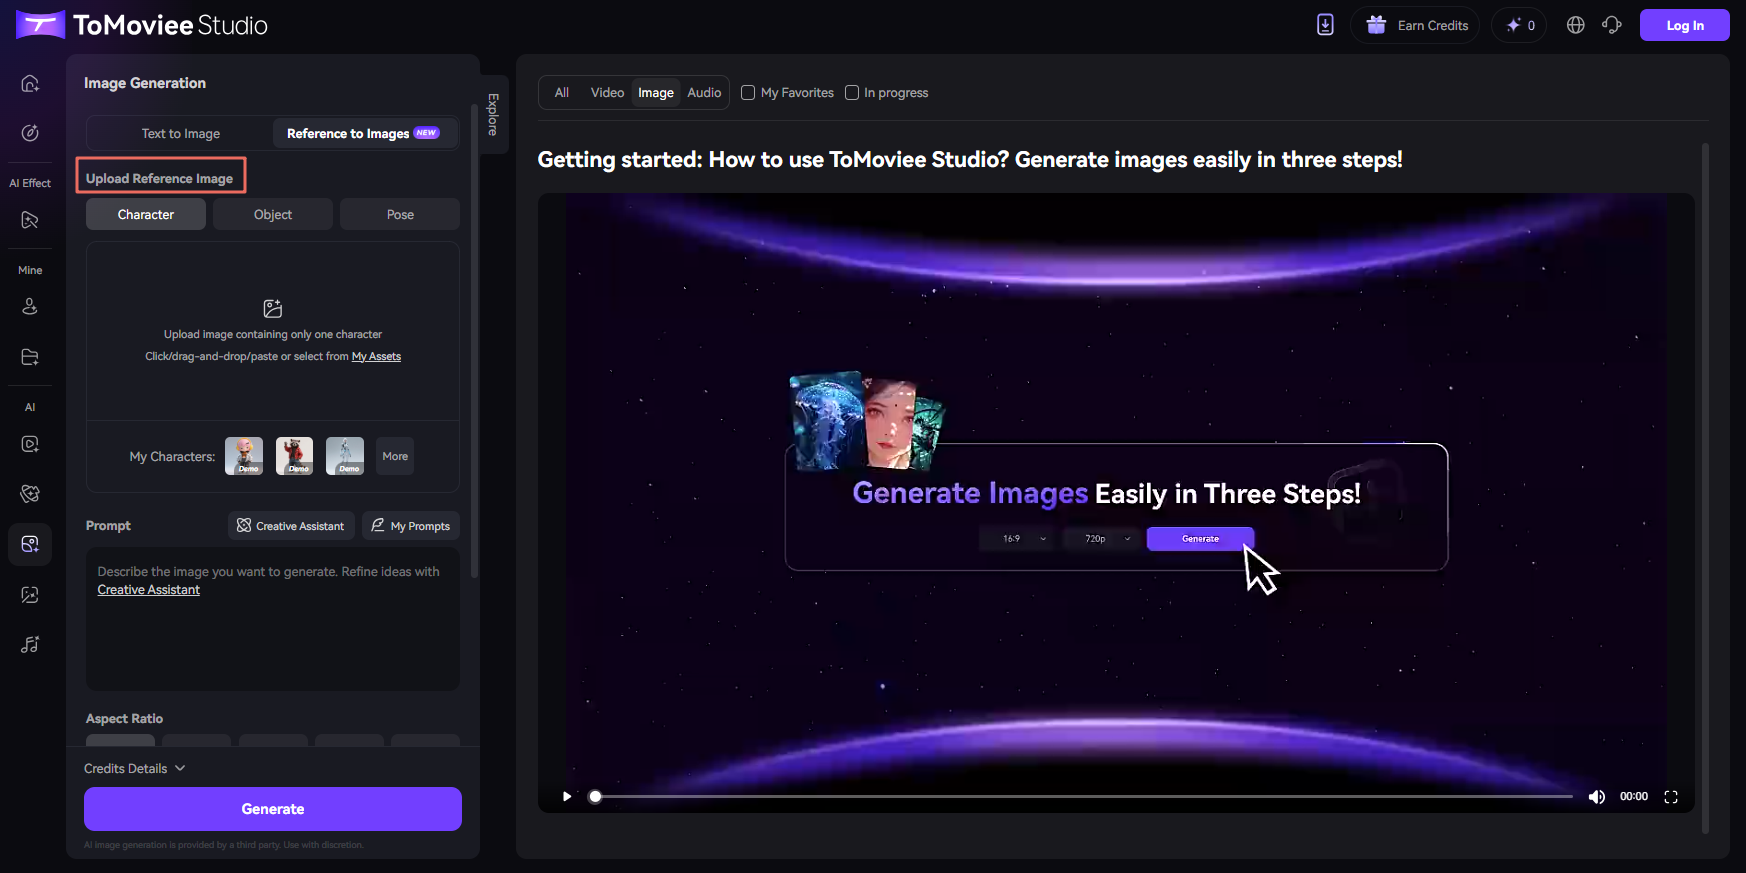Mute the tutorial video volume
The height and width of the screenshot is (873, 1746).
point(1596,797)
